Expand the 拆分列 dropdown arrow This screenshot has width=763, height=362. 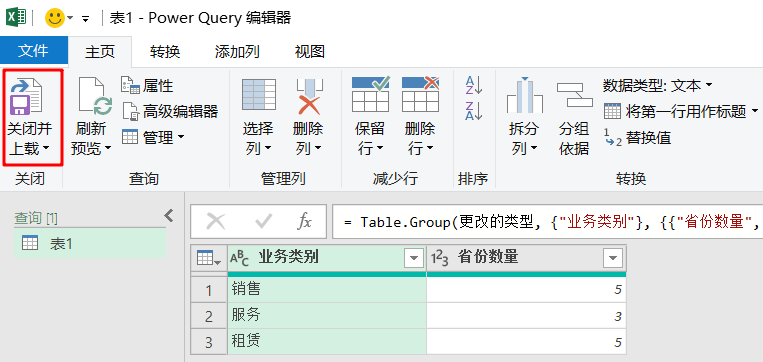534,148
